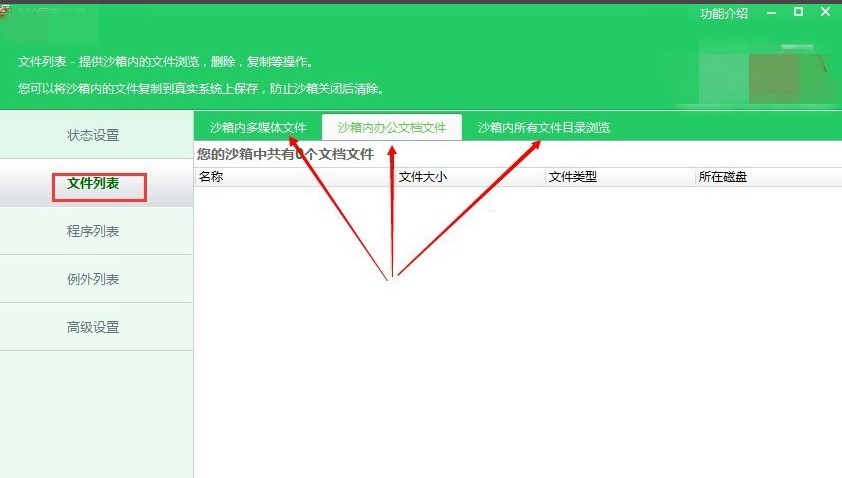This screenshot has width=842, height=478.
Task: Open 沙箱内所有文件目录浏览 tab
Action: [x=543, y=127]
